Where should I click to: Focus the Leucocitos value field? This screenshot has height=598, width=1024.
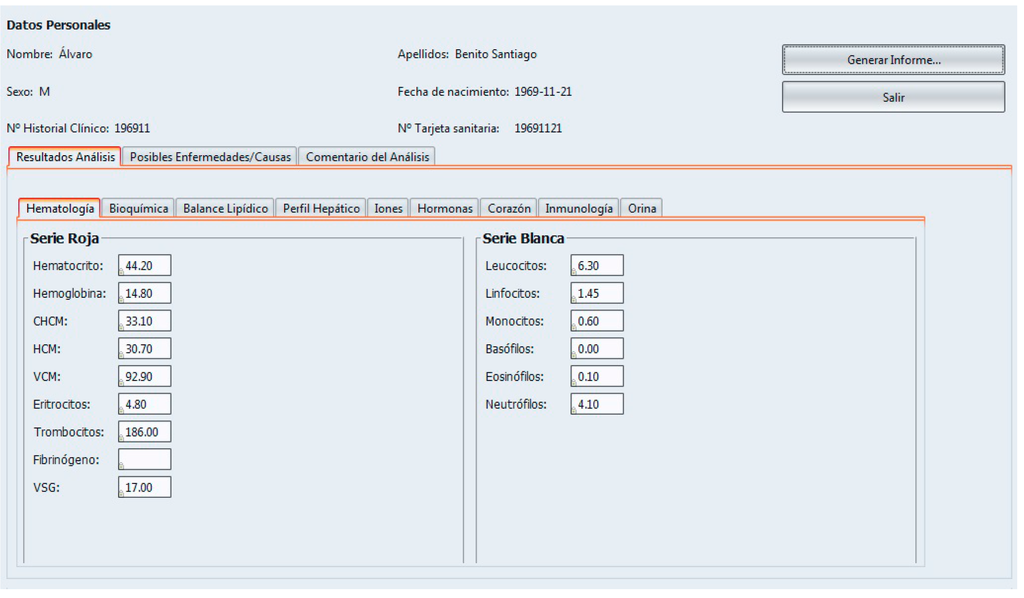pos(598,265)
